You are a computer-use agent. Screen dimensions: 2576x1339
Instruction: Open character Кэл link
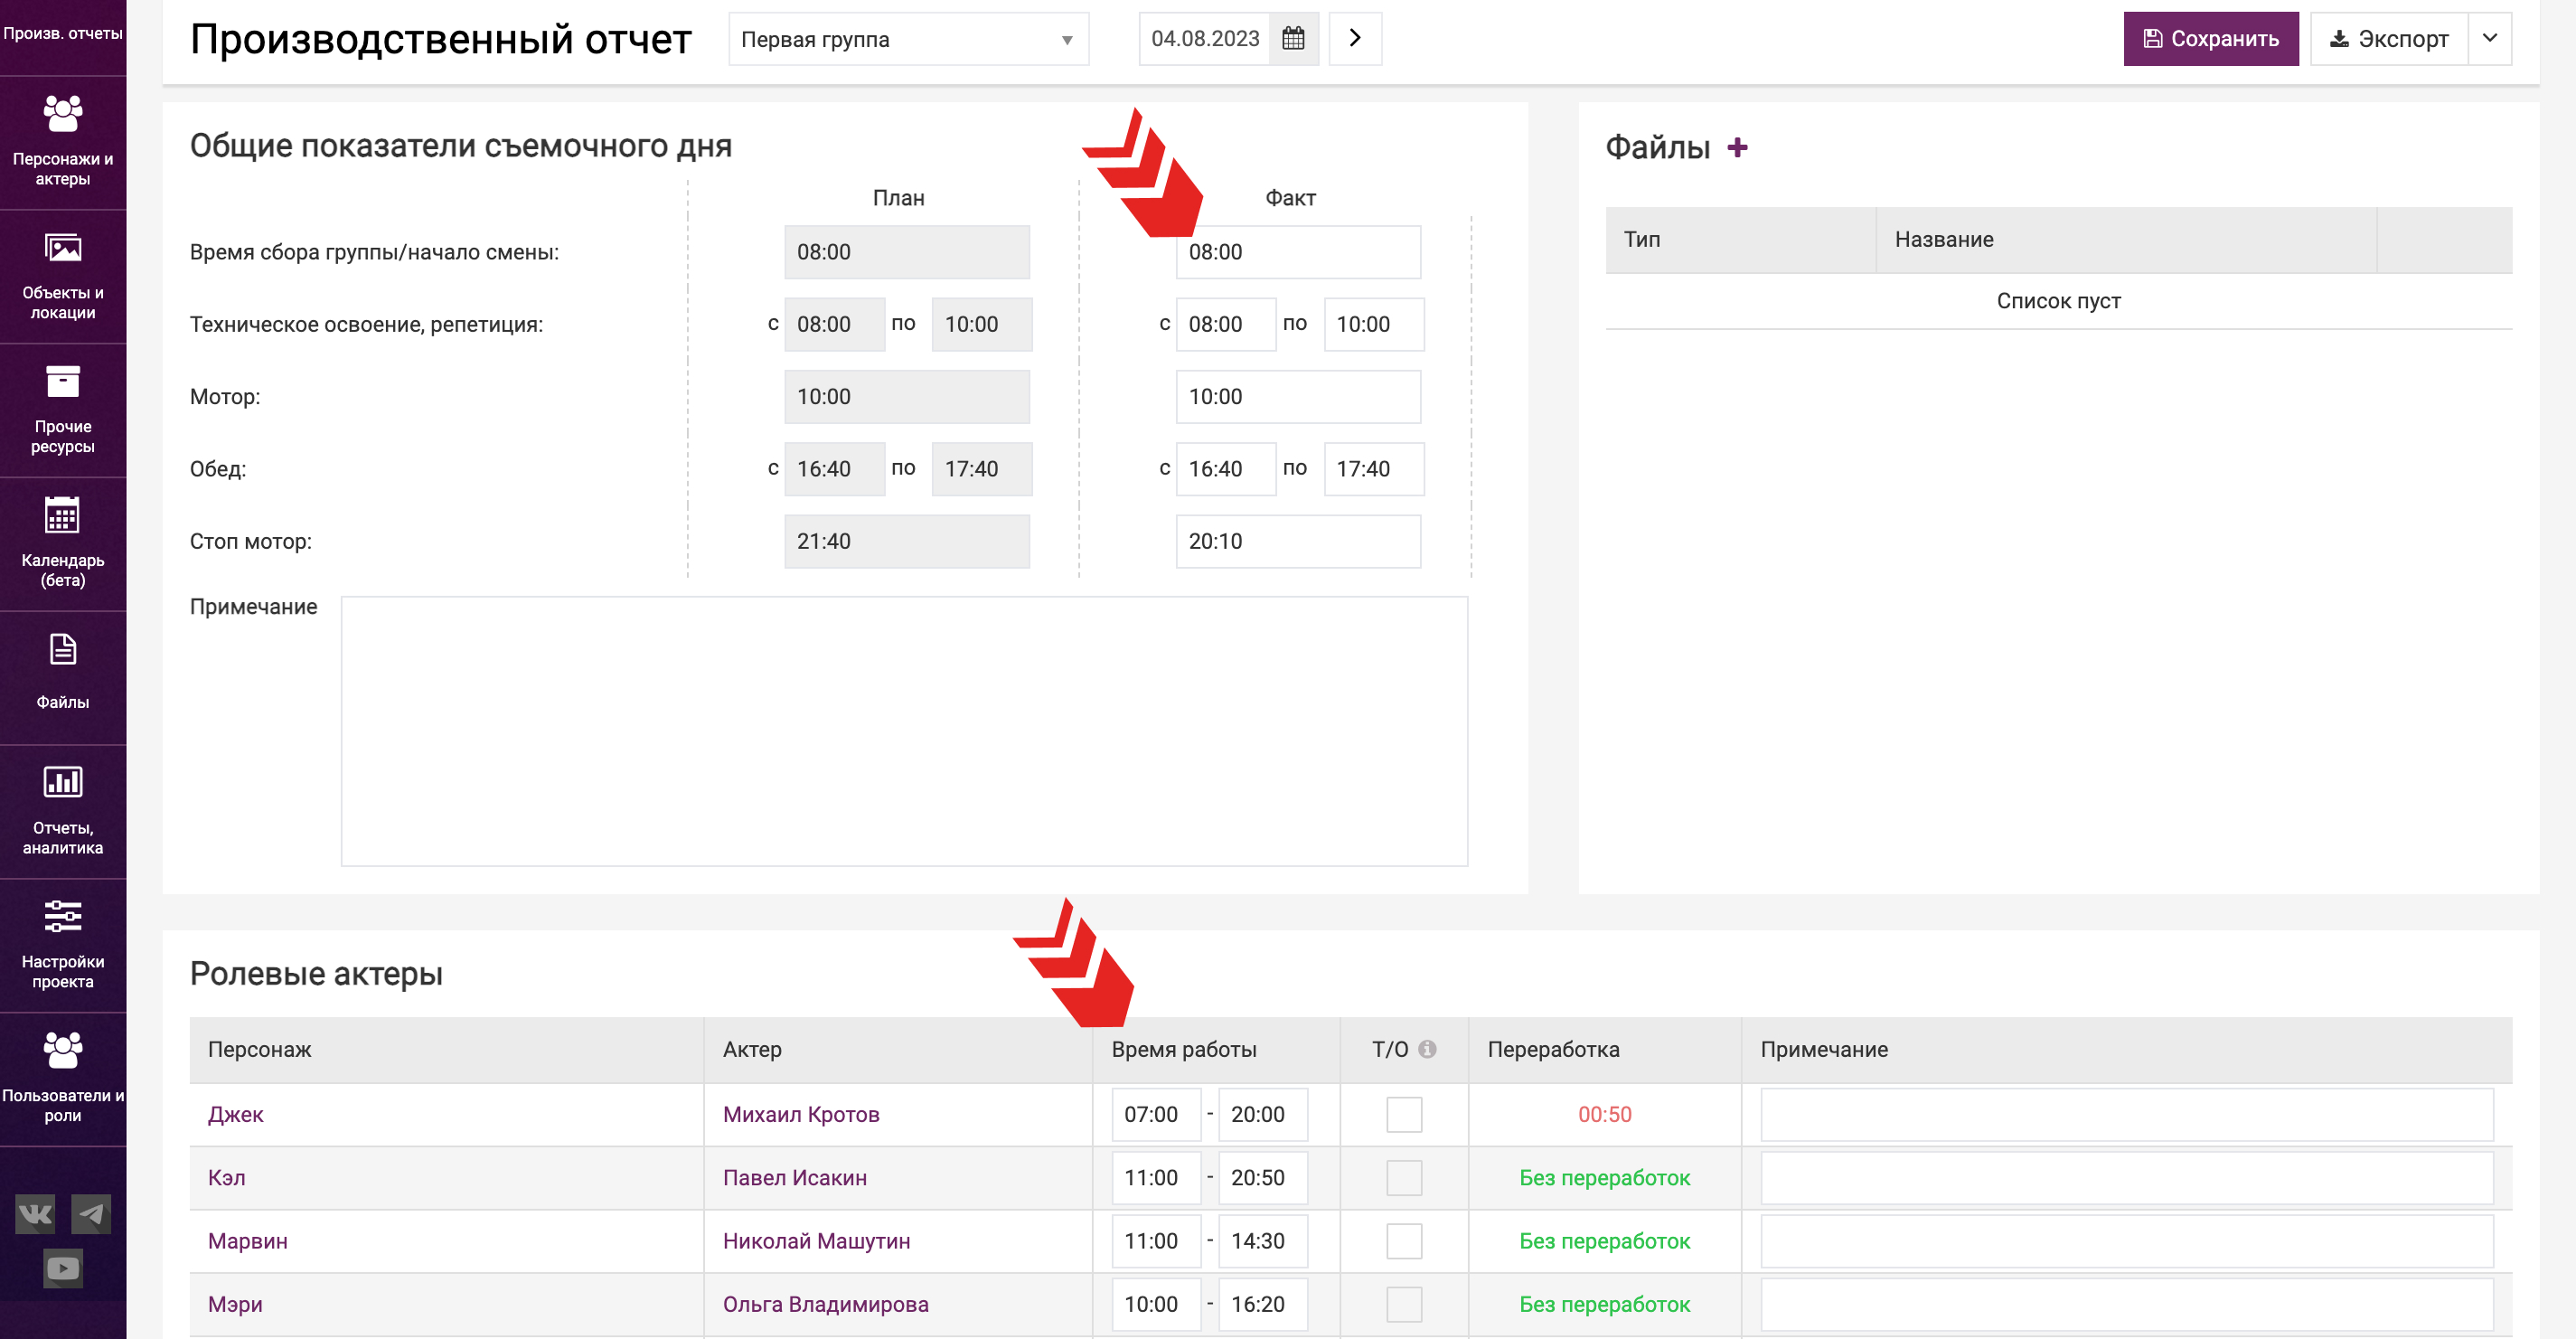[227, 1178]
